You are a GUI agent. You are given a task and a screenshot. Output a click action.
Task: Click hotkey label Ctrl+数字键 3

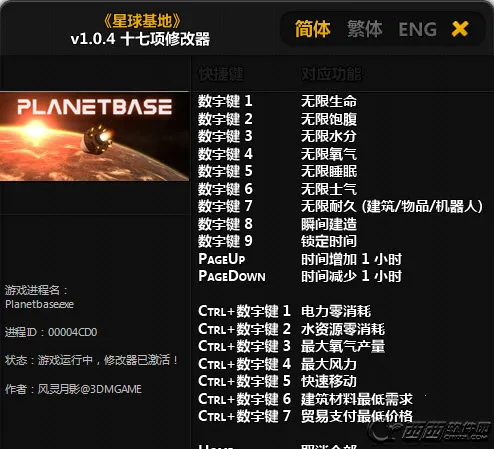[x=245, y=346]
